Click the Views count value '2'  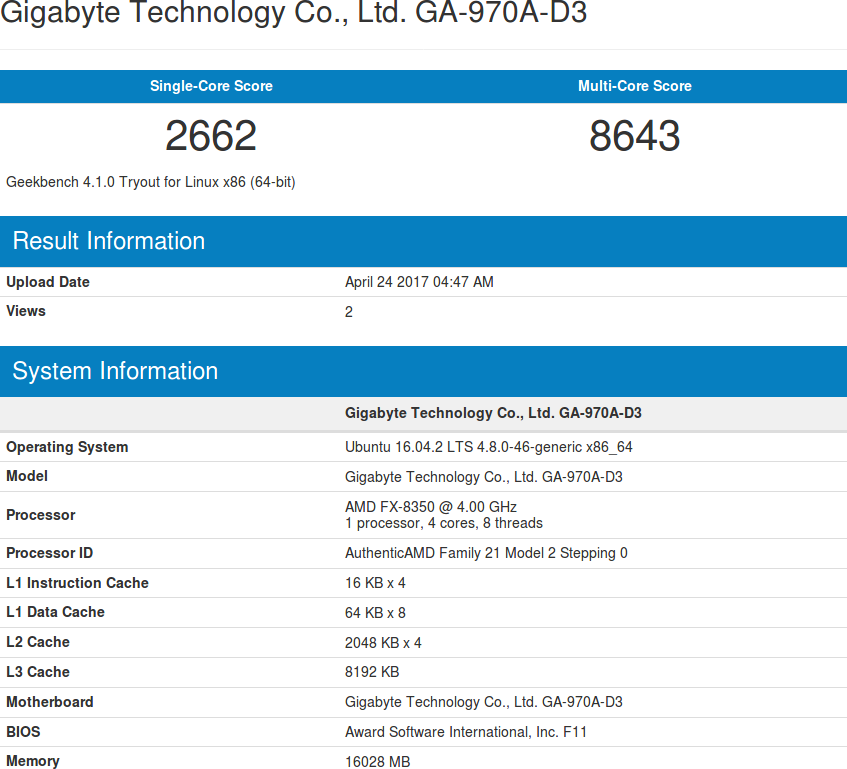click(349, 312)
